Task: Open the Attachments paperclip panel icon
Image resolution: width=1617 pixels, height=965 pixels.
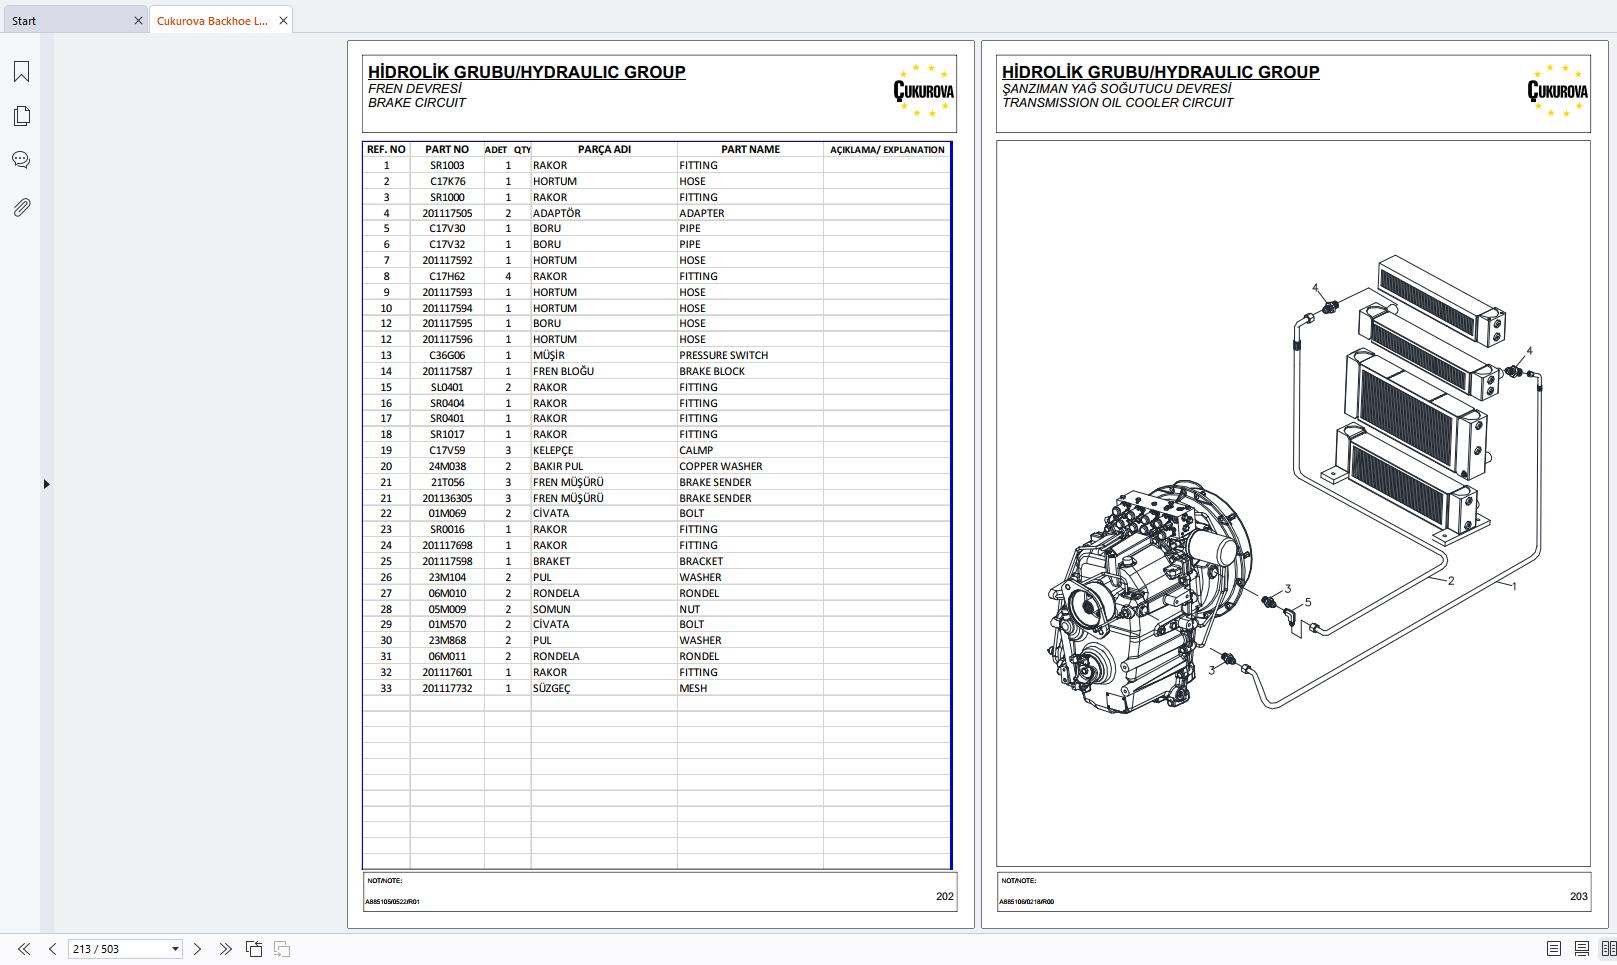Action: 21,207
